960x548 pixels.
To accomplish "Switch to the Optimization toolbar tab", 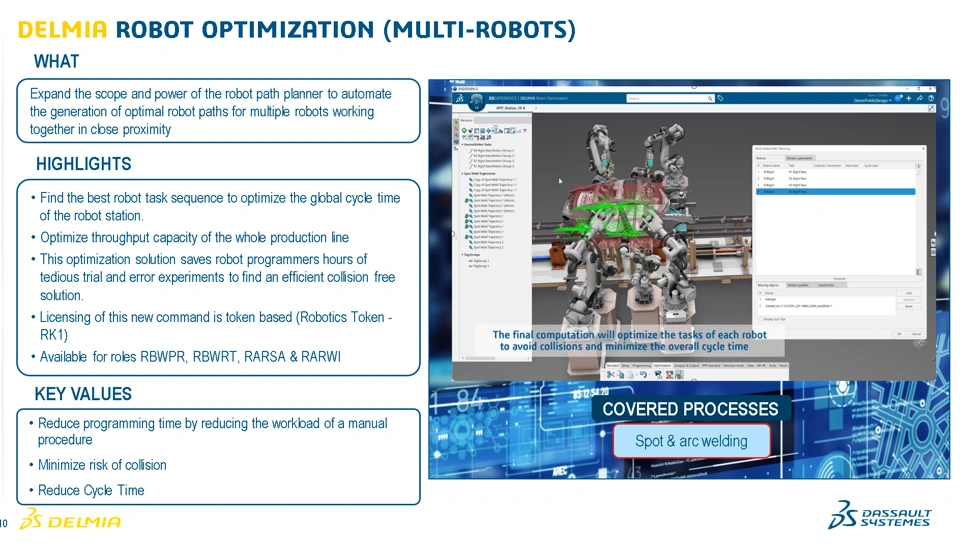I will 662,366.
